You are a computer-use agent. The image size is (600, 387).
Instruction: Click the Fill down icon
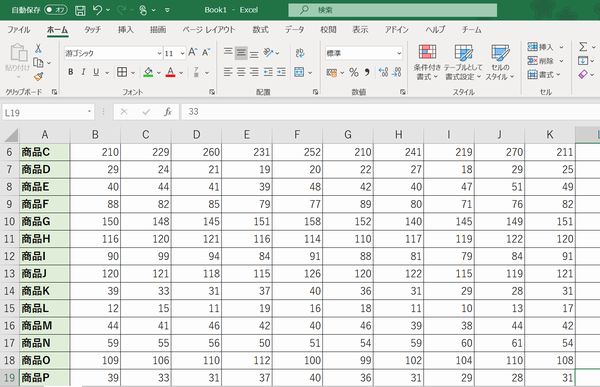click(583, 60)
